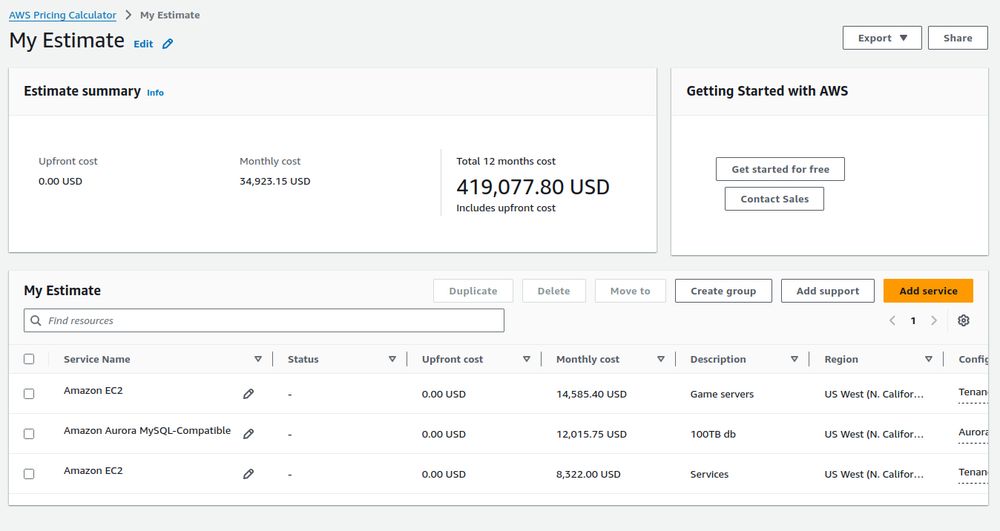Edit the Game servers Amazon EC2 row
This screenshot has width=1000, height=531.
click(x=249, y=394)
